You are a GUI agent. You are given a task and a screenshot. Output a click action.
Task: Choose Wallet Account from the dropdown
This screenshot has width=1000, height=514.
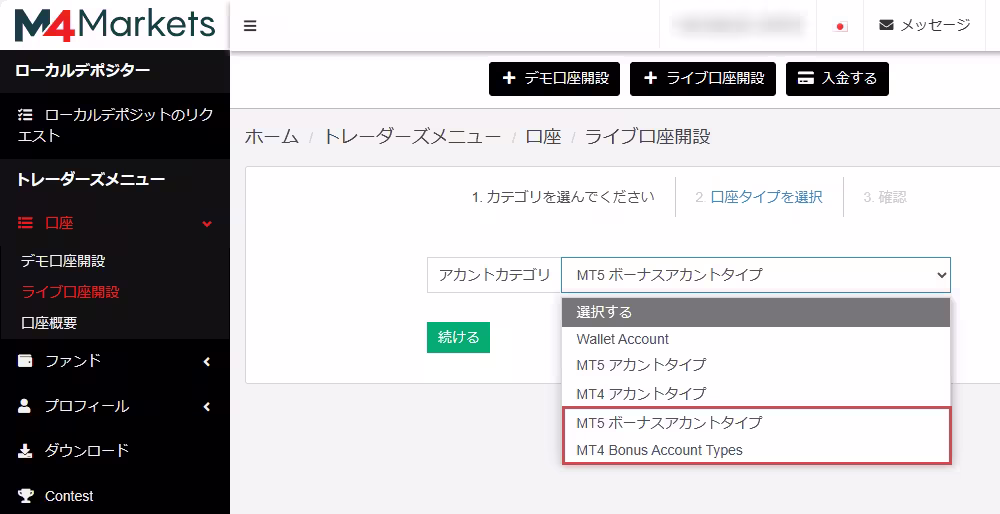756,339
